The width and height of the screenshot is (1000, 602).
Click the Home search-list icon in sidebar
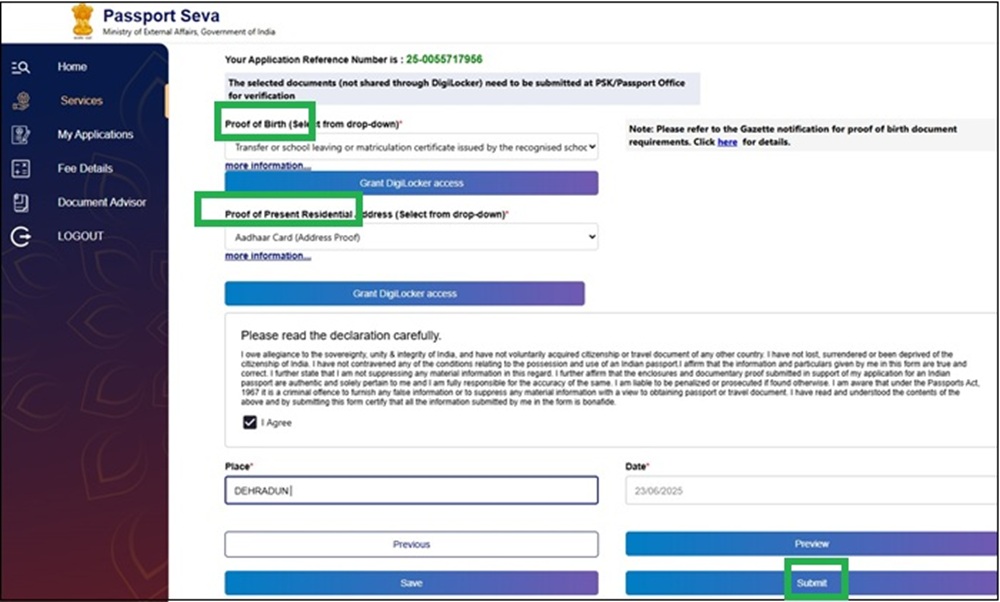point(20,67)
